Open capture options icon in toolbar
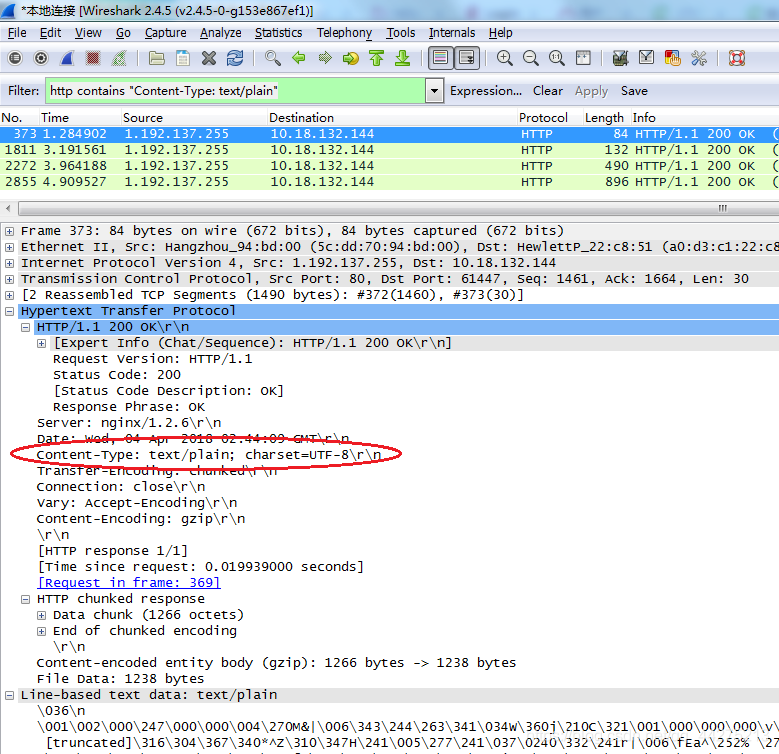Image resolution: width=779 pixels, height=754 pixels. (41, 58)
